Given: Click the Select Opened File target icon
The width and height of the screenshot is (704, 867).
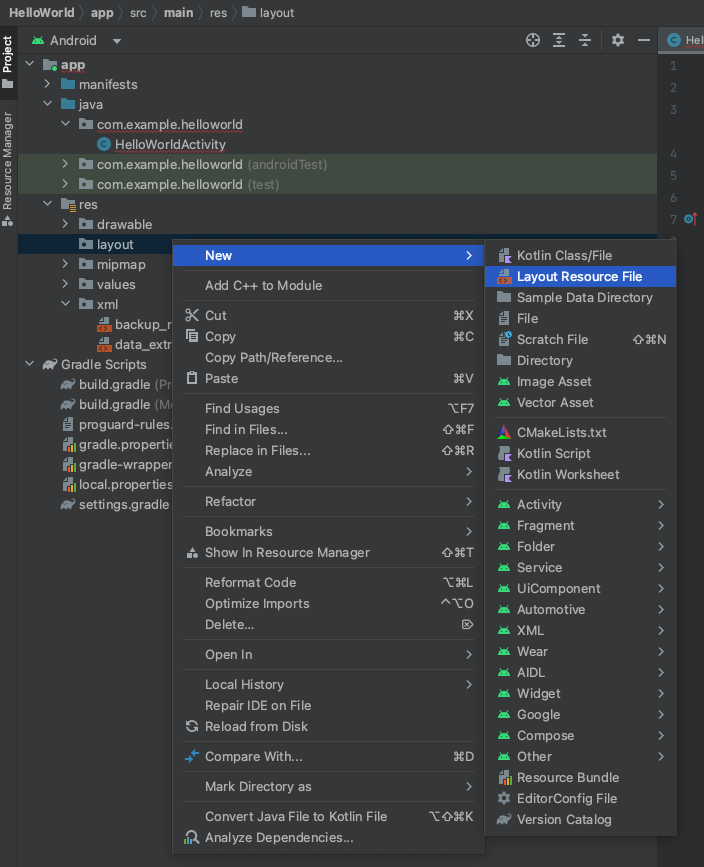Looking at the screenshot, I should click(x=533, y=40).
